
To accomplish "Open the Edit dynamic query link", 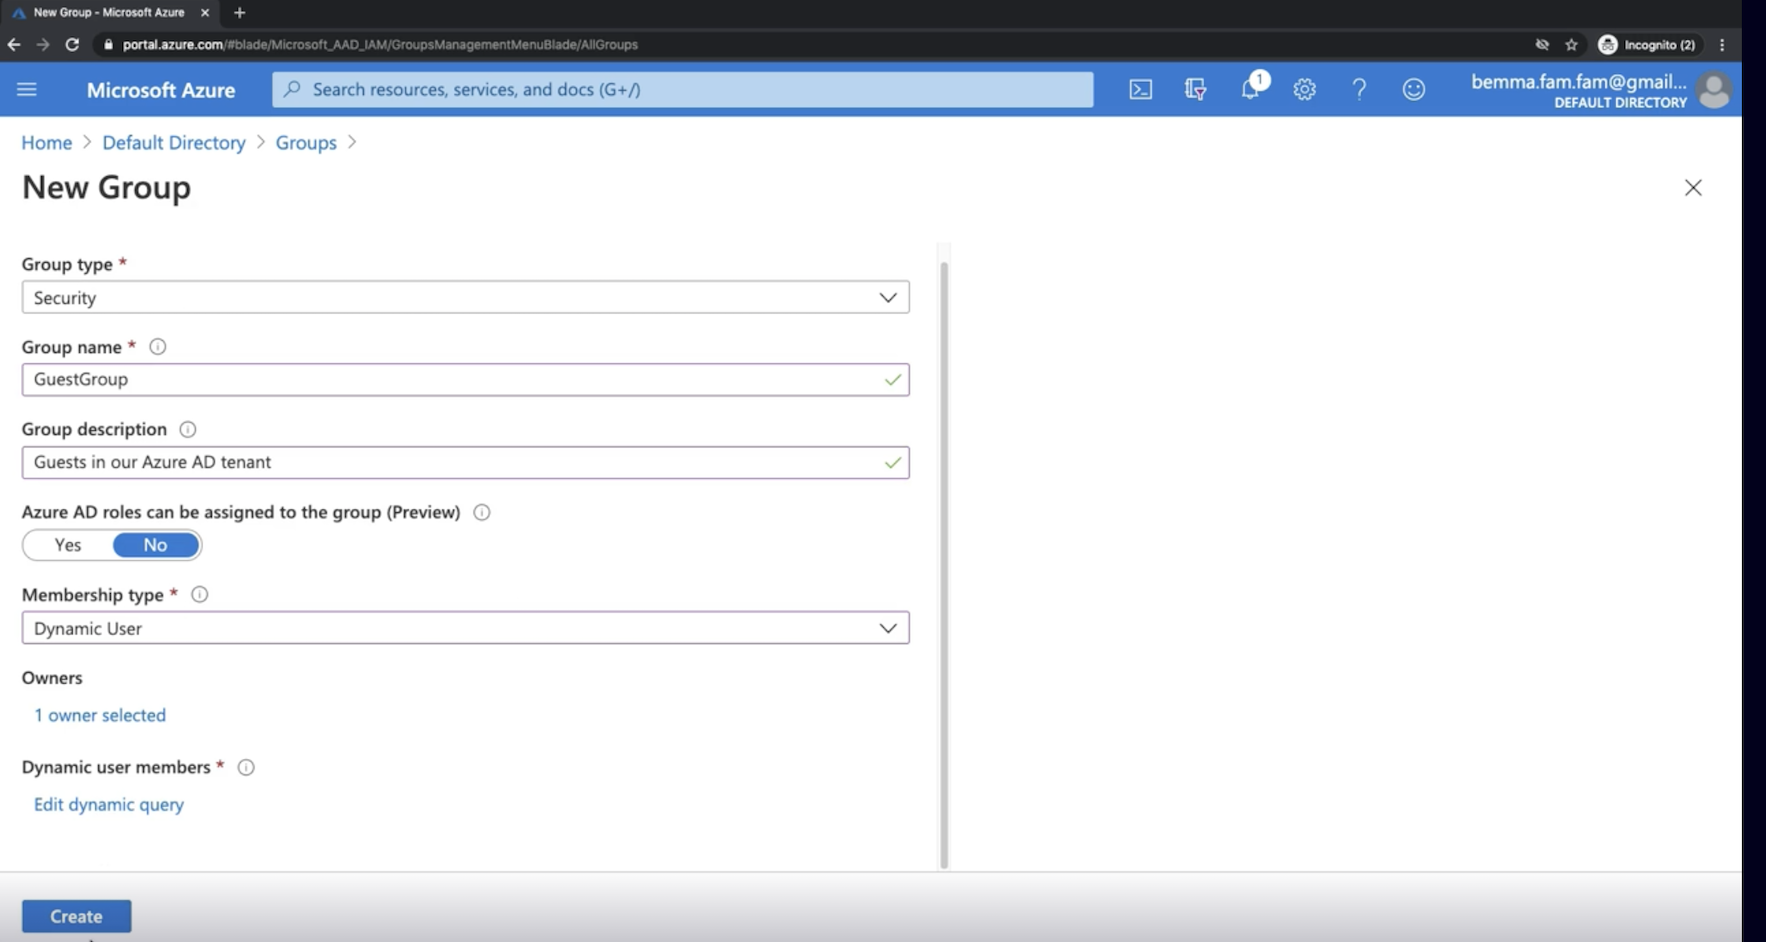I will coord(109,805).
